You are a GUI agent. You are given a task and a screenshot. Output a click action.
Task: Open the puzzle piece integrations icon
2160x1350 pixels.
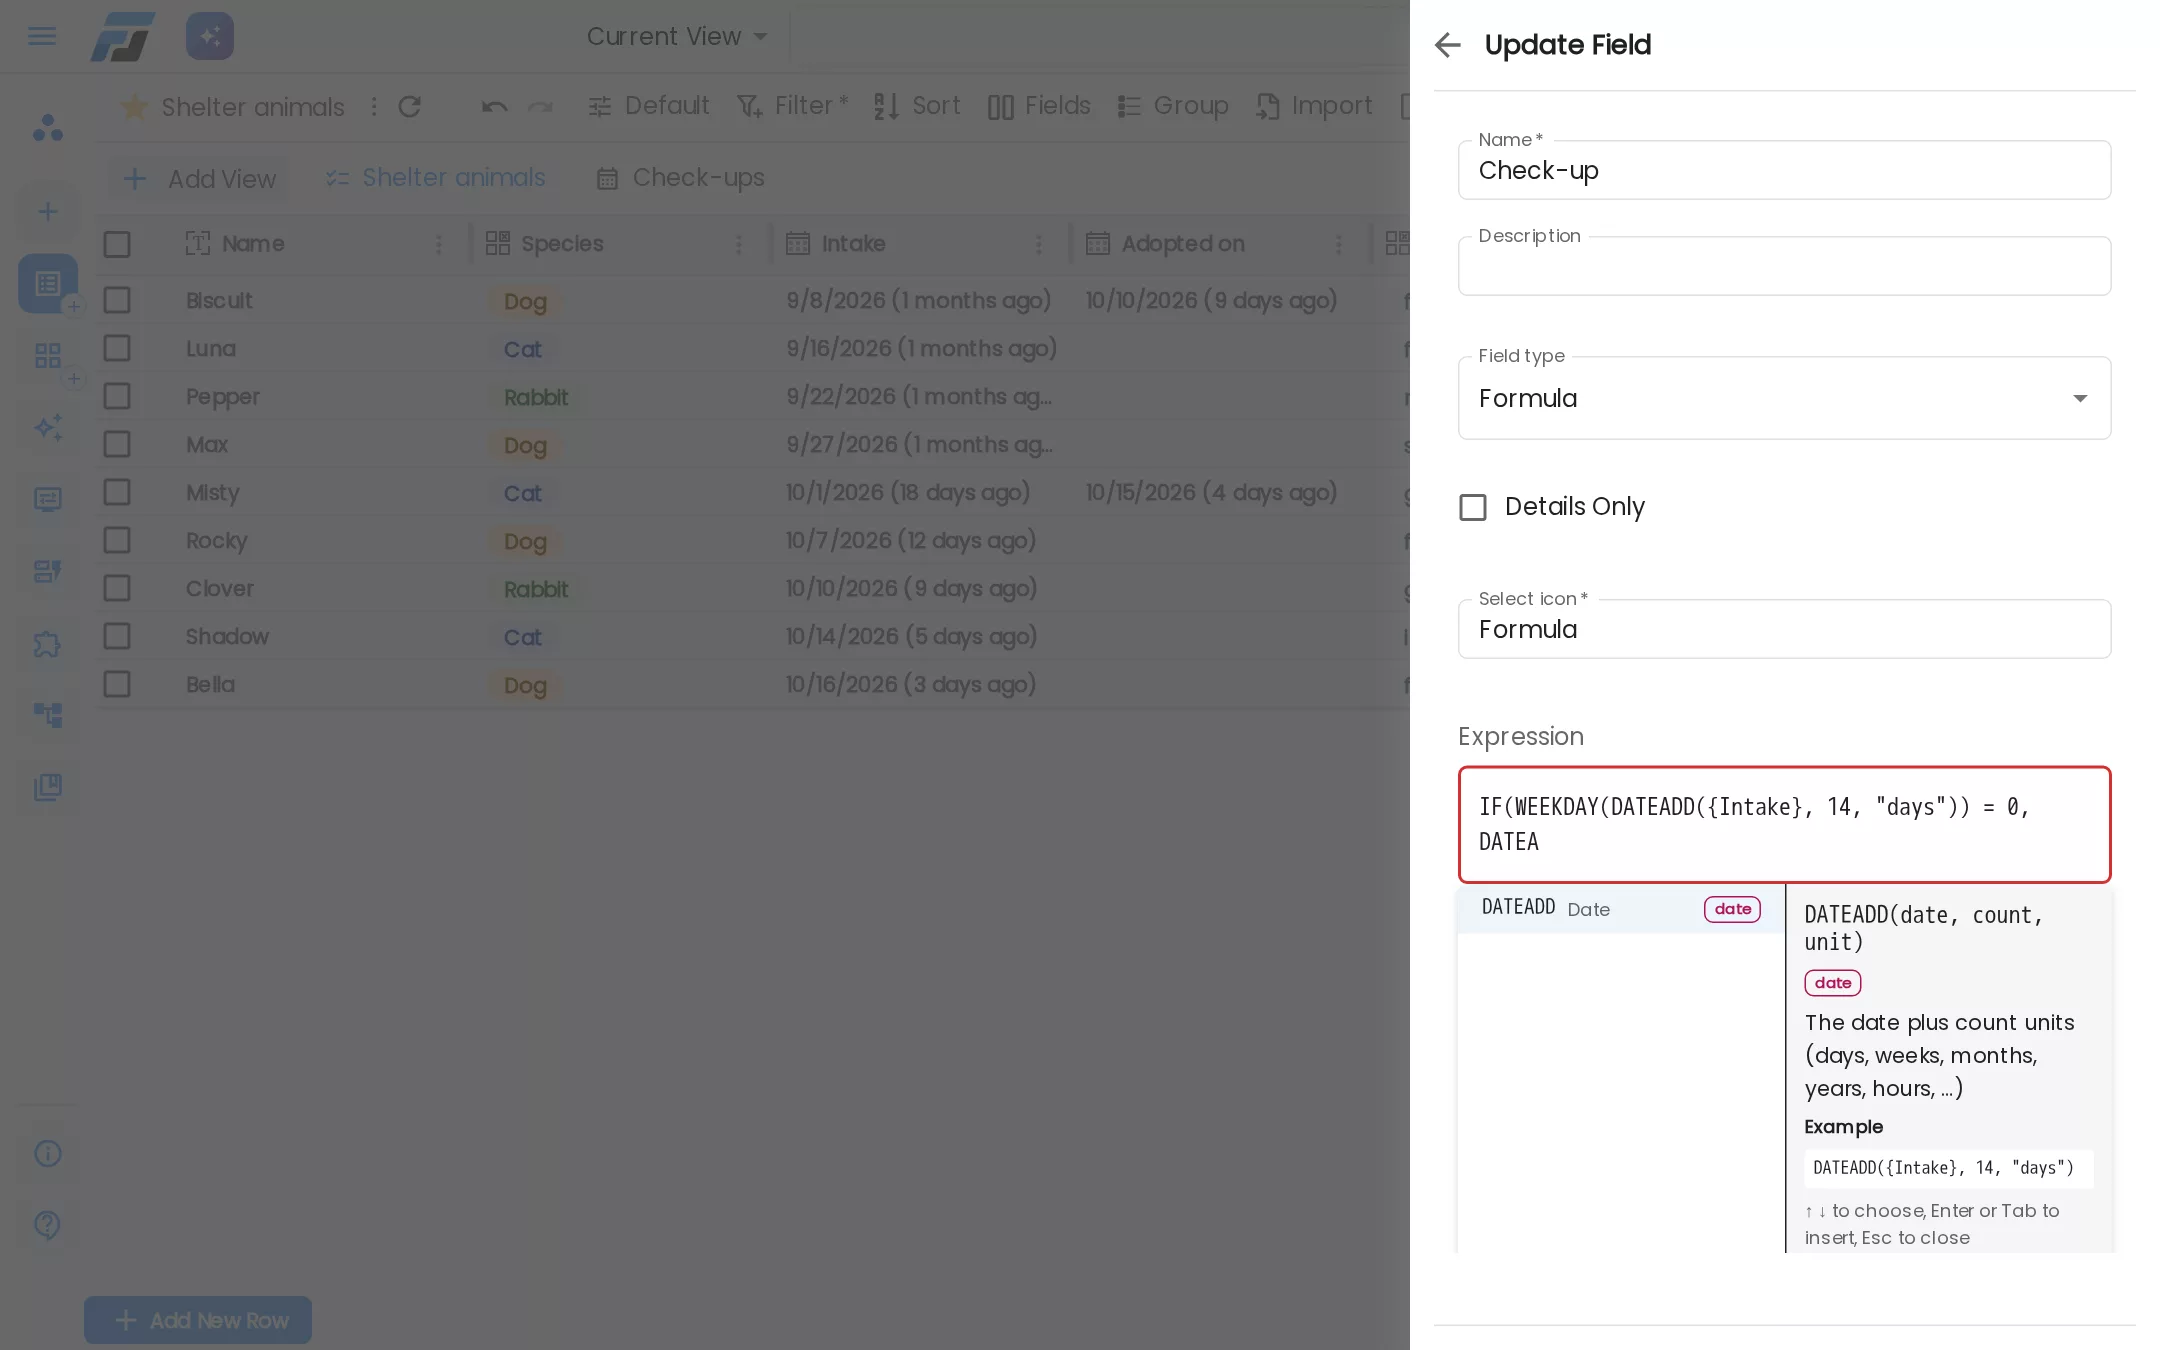pos(47,643)
